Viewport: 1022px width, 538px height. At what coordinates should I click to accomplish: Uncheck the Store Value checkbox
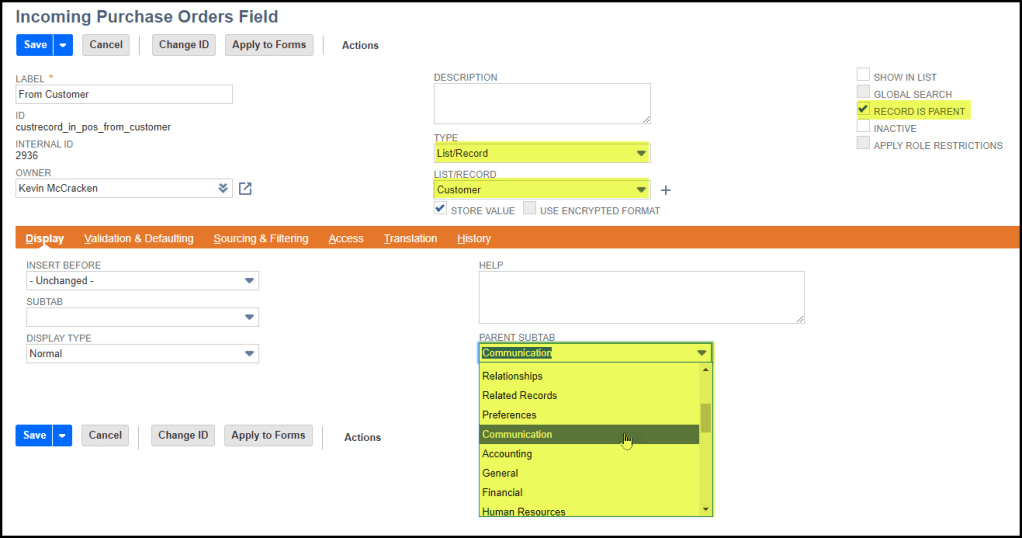(x=440, y=210)
